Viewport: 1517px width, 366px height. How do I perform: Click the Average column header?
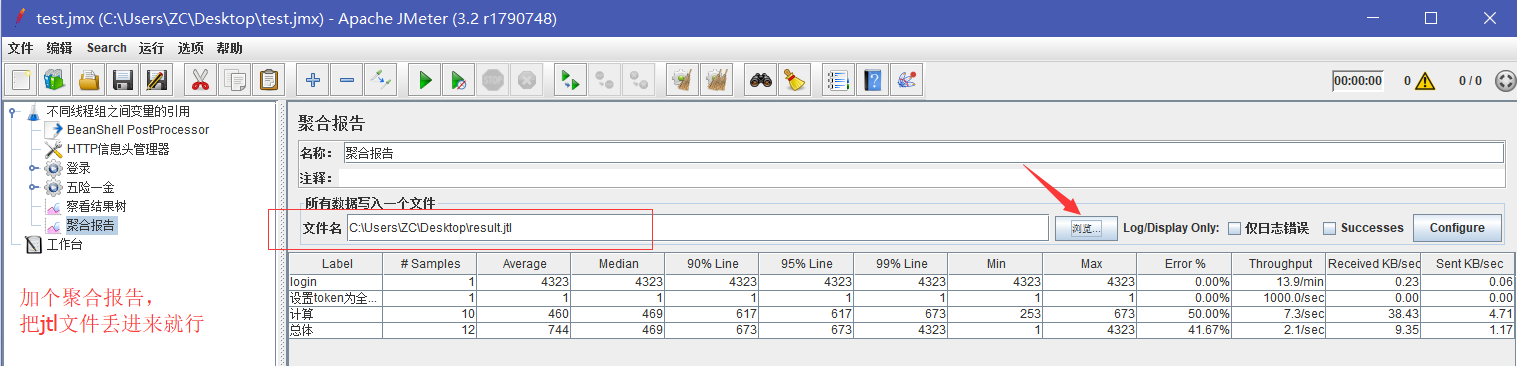tap(524, 263)
